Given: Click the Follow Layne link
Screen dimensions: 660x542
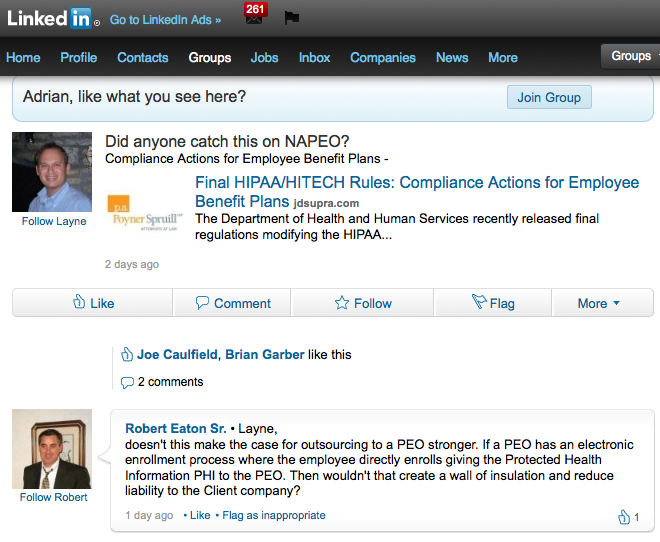Looking at the screenshot, I should tap(54, 221).
